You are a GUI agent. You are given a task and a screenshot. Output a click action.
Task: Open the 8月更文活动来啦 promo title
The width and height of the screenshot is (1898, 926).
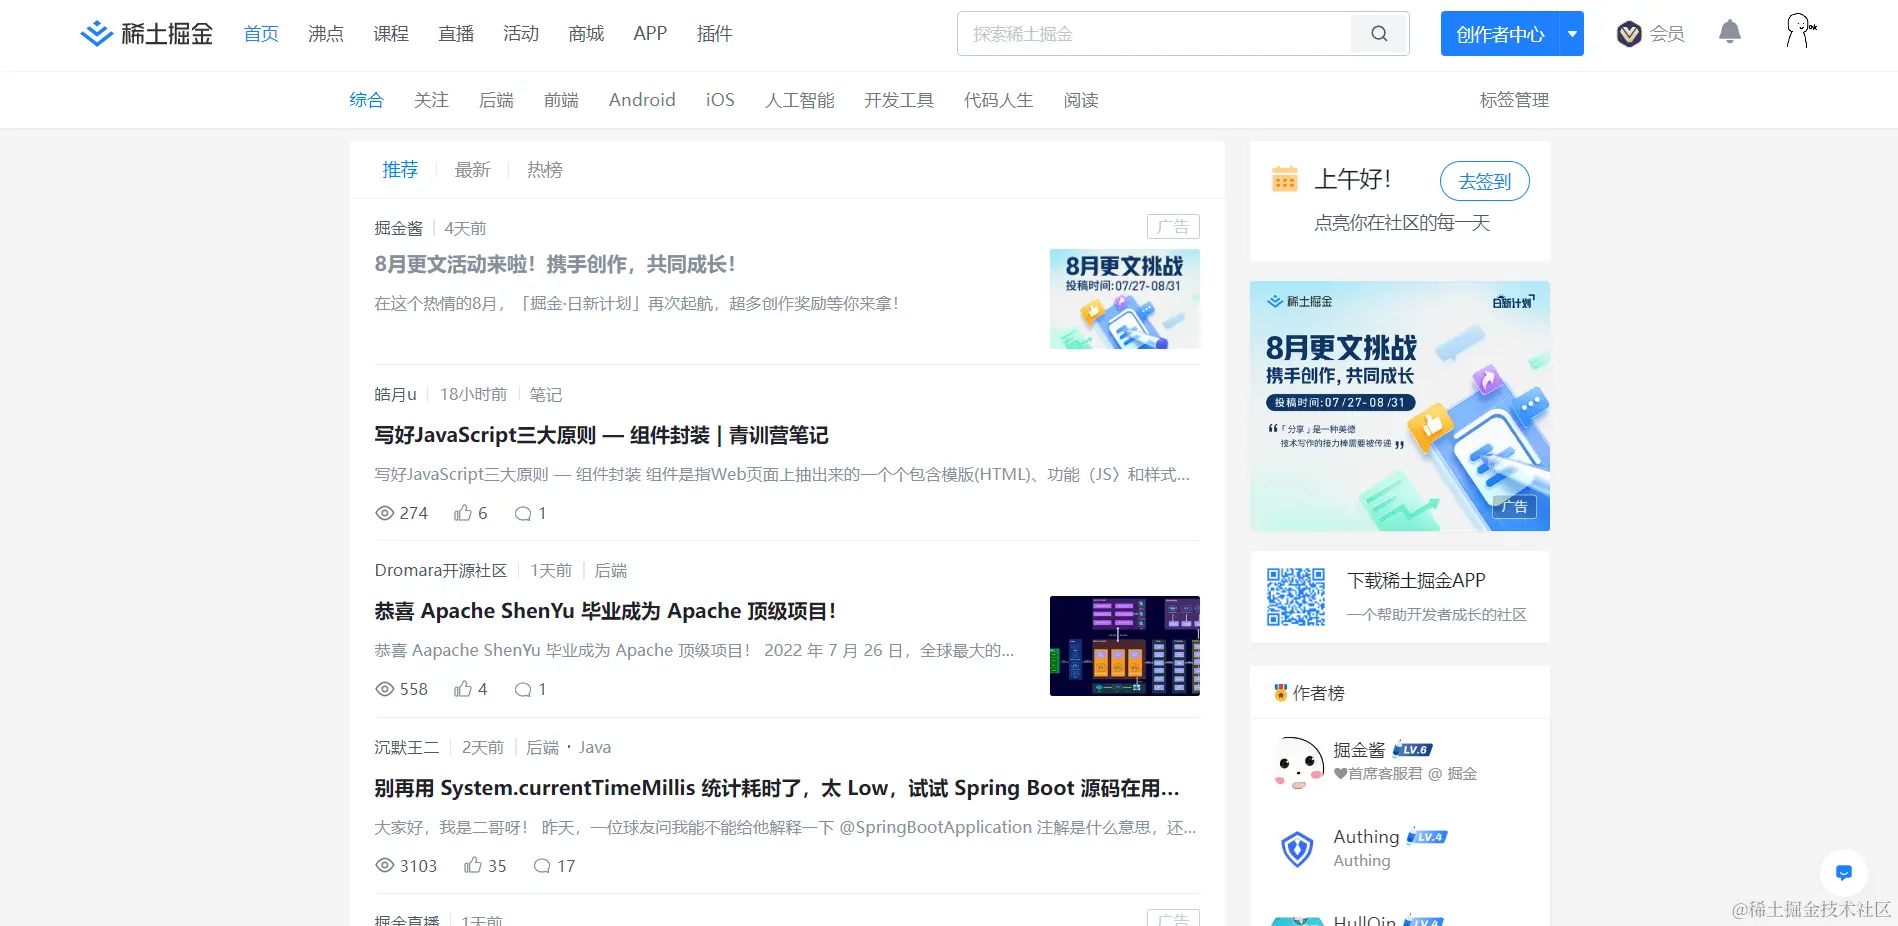click(555, 264)
